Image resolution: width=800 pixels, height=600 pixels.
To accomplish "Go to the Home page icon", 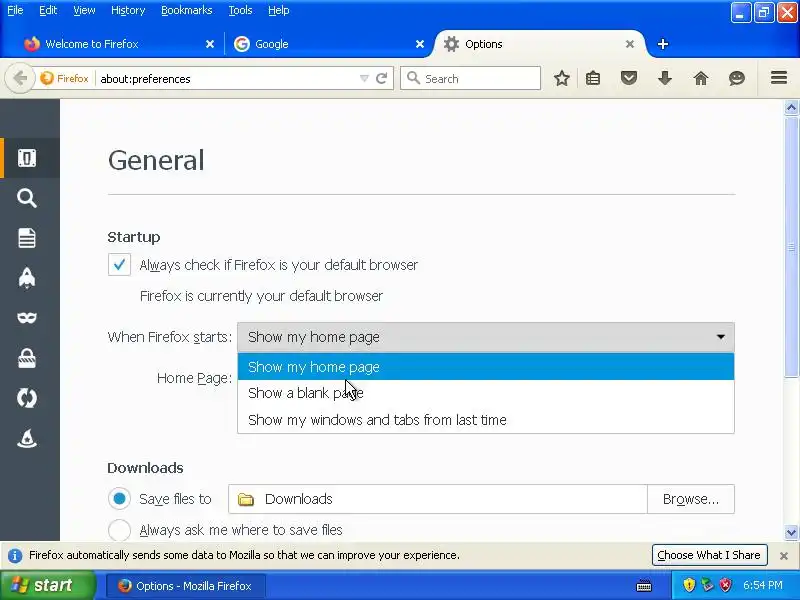I will (701, 78).
